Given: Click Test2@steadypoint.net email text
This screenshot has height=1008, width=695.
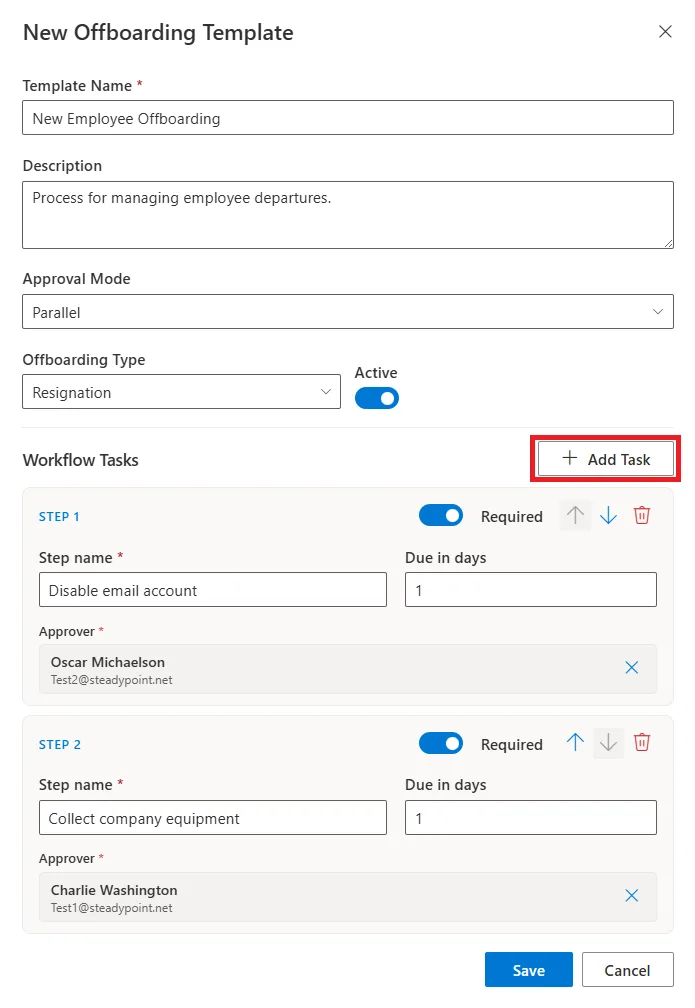Looking at the screenshot, I should click(112, 680).
